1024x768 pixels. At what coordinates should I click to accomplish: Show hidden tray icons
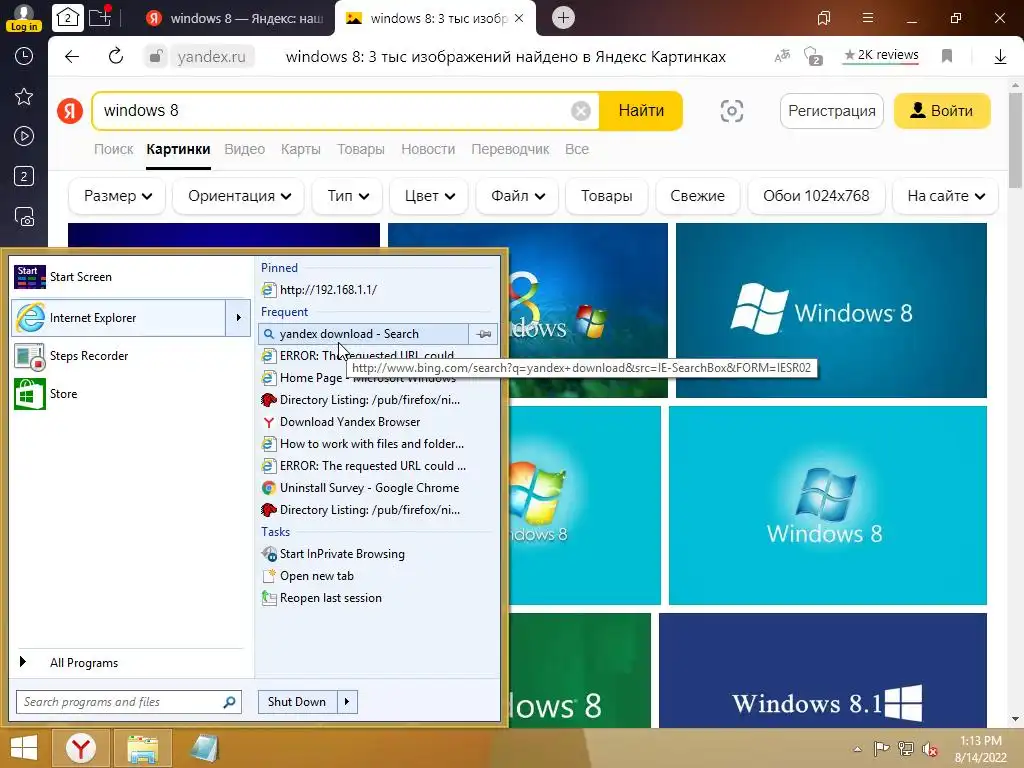click(857, 749)
